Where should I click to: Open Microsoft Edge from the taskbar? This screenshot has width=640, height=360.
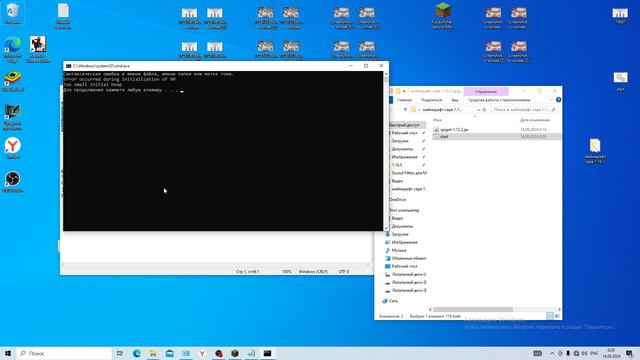click(137, 353)
